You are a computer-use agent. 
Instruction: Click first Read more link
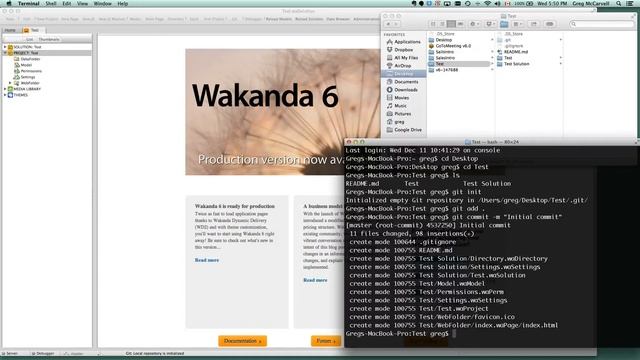[207, 260]
